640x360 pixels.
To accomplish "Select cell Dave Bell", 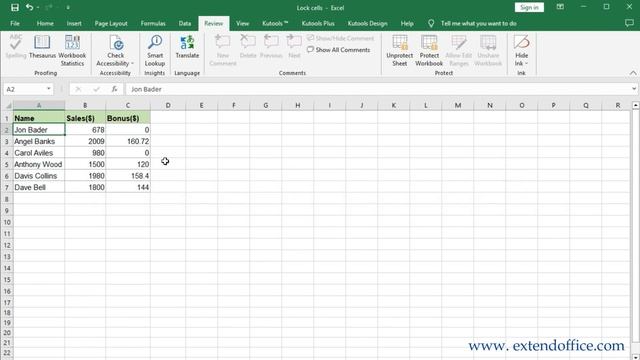I will click(x=39, y=187).
